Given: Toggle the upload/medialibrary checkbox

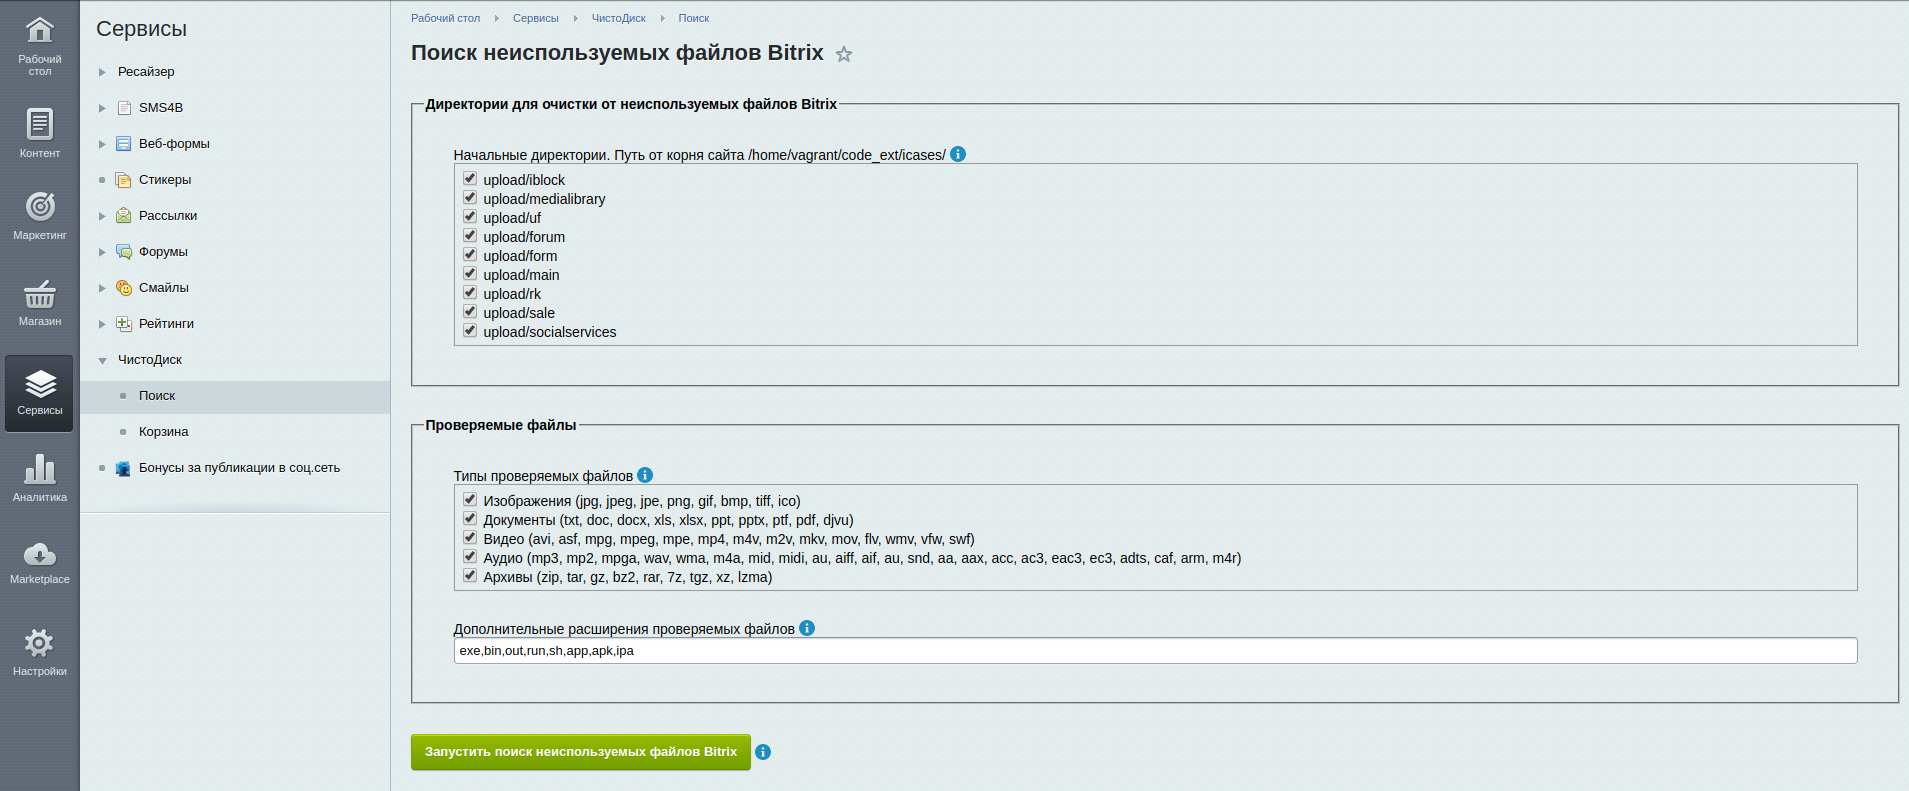Looking at the screenshot, I should [470, 198].
